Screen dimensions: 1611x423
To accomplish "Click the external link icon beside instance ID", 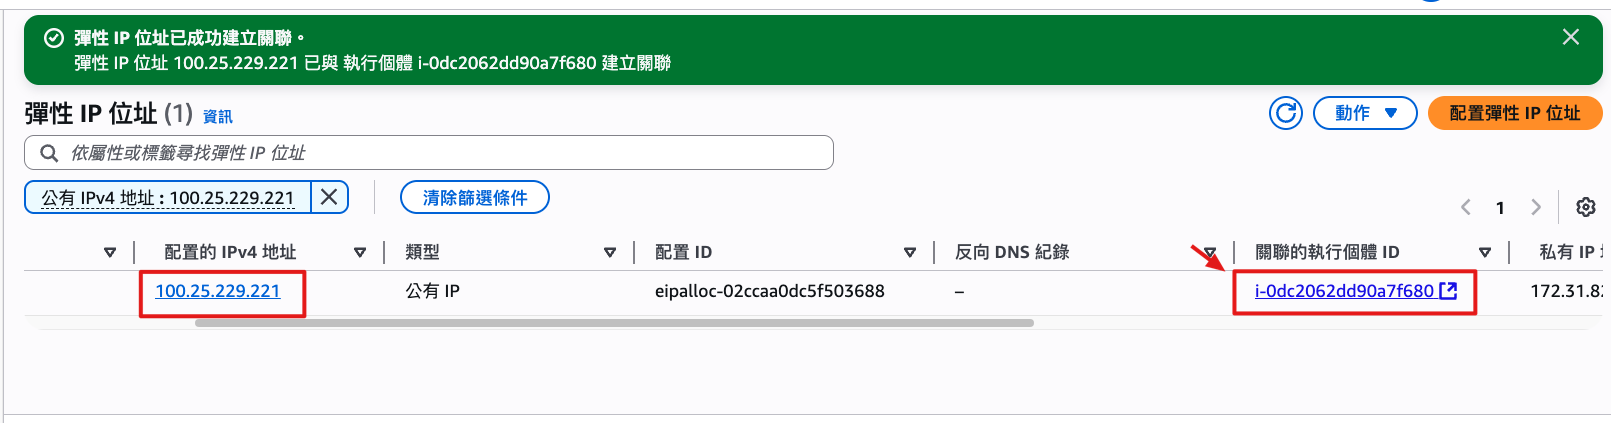I will click(x=1448, y=291).
